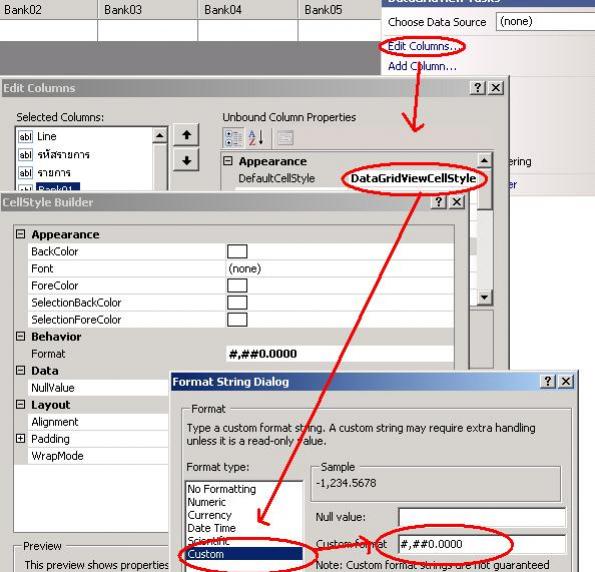
Task: Open the Add Column link
Action: point(422,66)
